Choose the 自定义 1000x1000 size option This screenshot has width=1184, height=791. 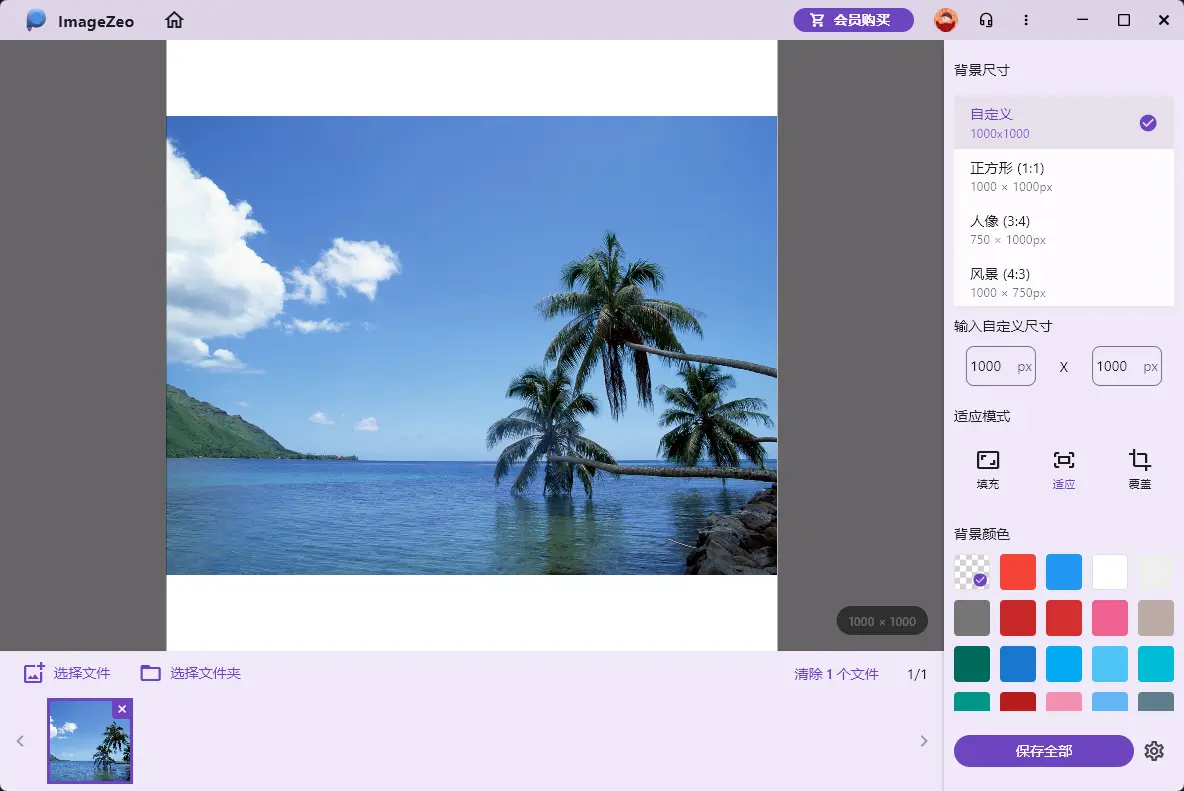click(x=1063, y=123)
